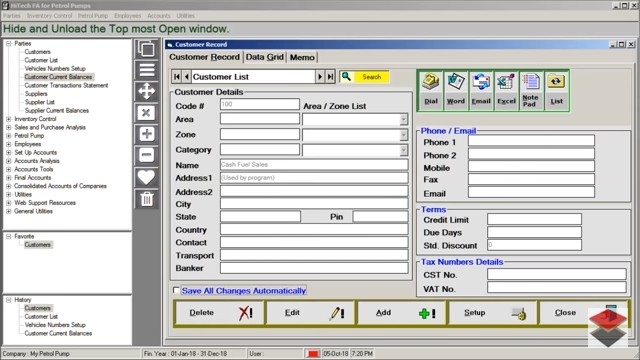
Task: Expand Accounts Analysis tree node
Action: click(9, 161)
